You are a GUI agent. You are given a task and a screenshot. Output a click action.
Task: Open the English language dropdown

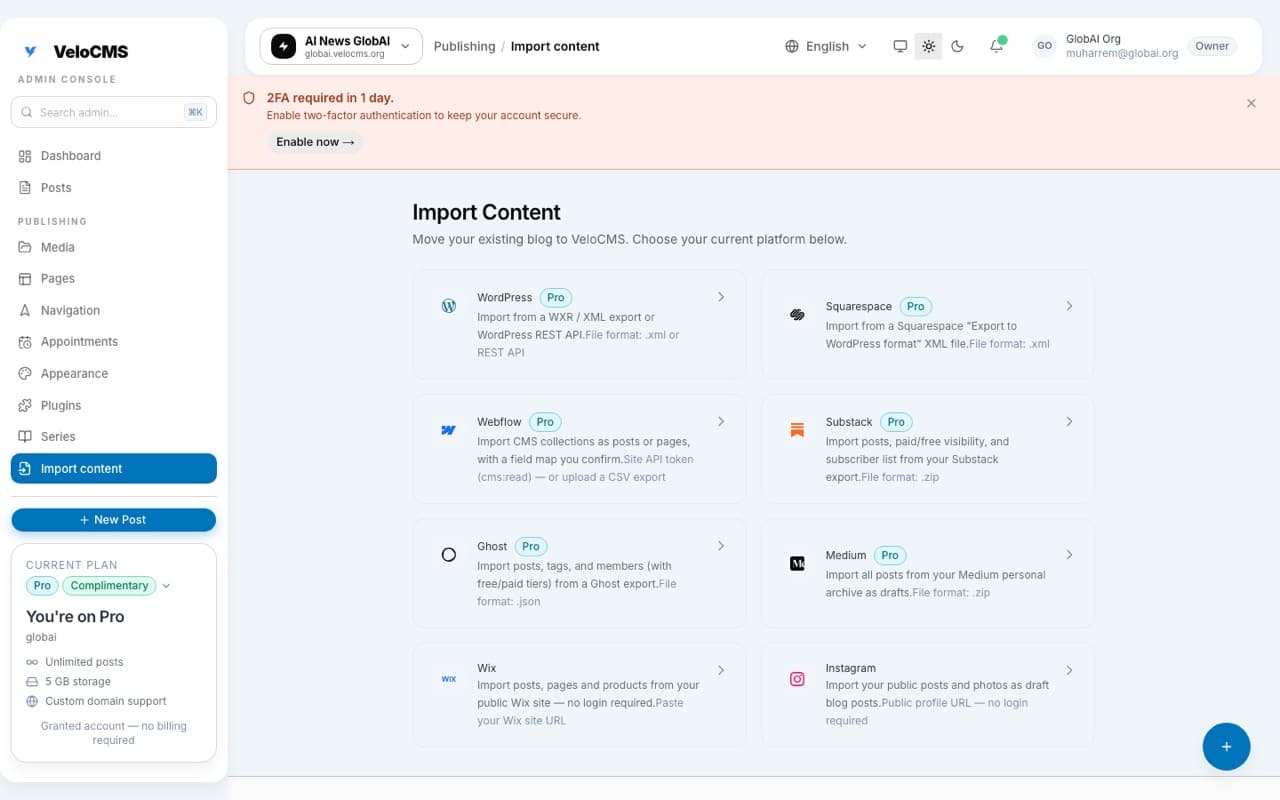click(x=826, y=46)
